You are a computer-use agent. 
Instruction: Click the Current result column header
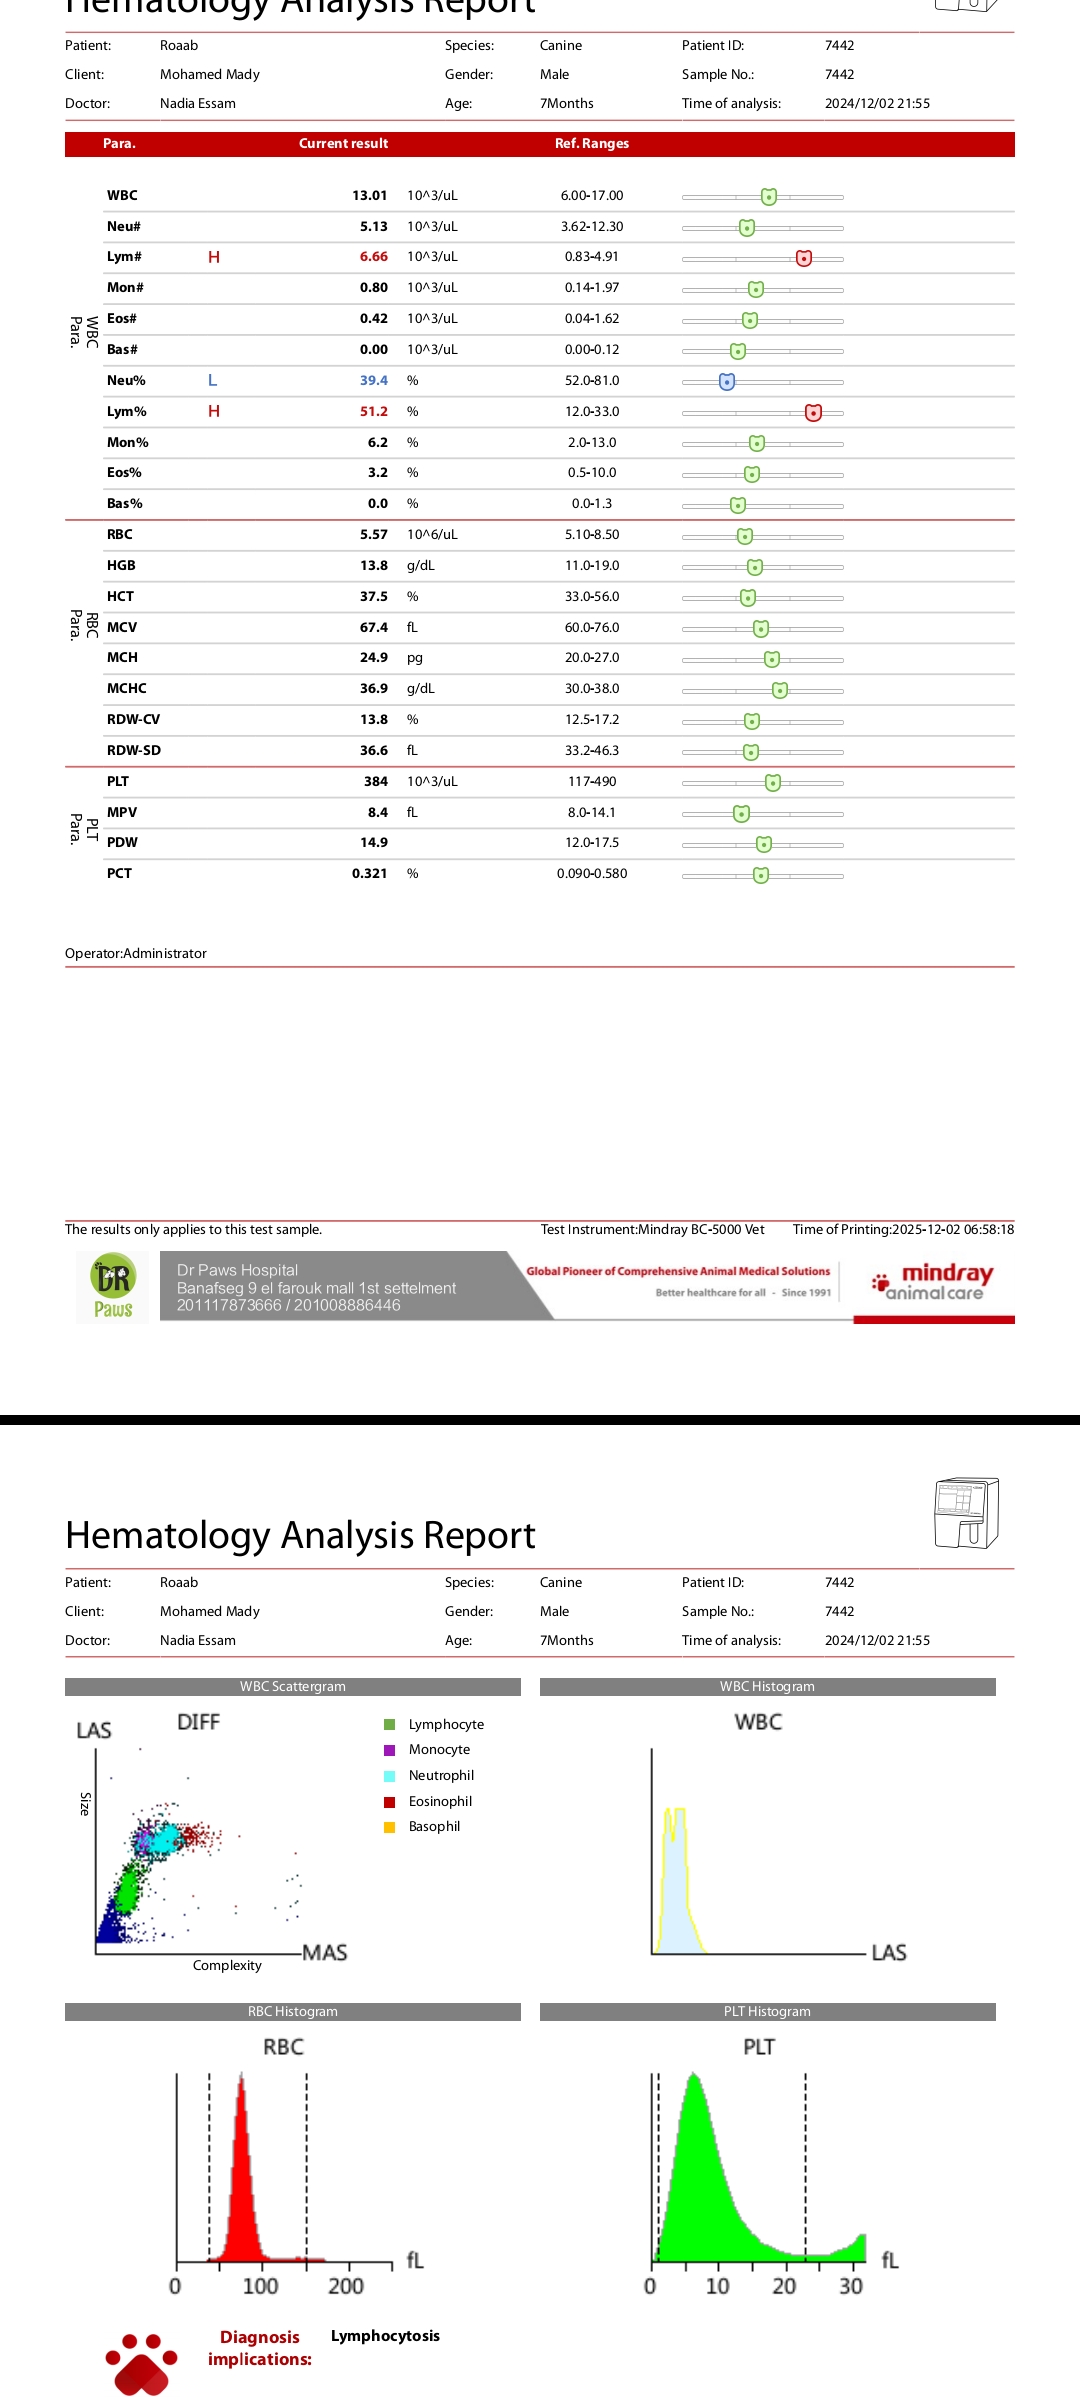click(x=343, y=144)
